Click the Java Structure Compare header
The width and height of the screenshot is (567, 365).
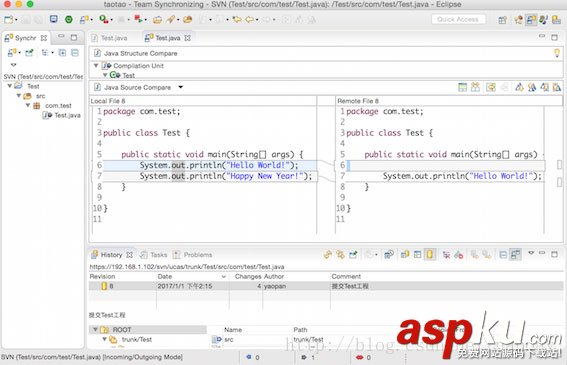(x=141, y=53)
